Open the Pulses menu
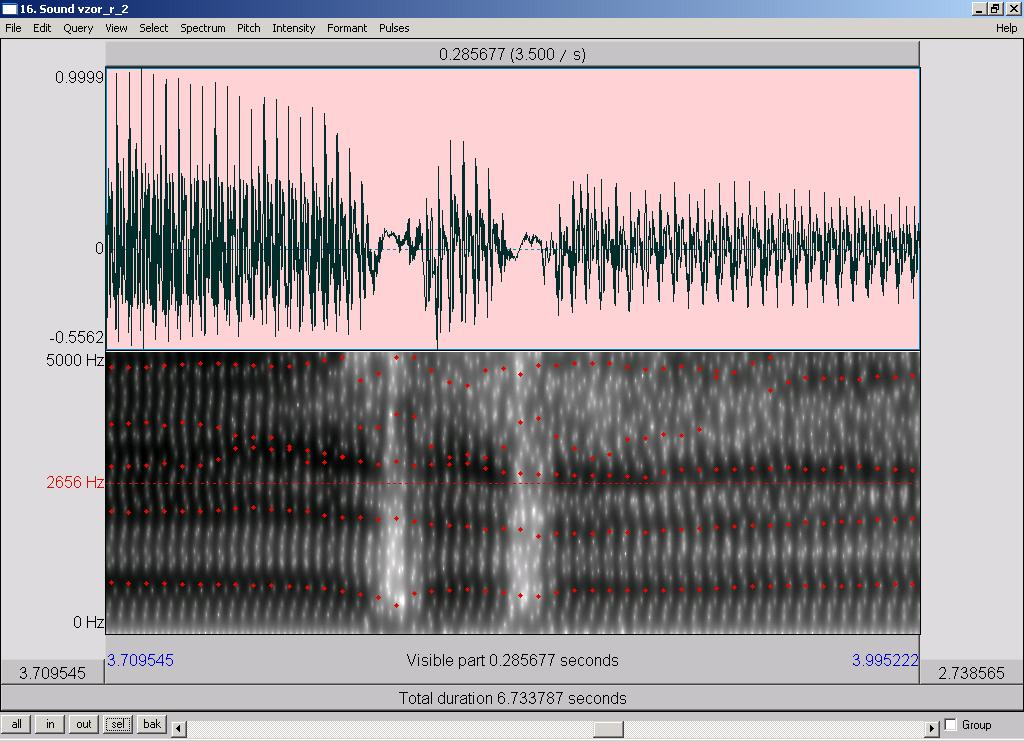 (x=394, y=28)
